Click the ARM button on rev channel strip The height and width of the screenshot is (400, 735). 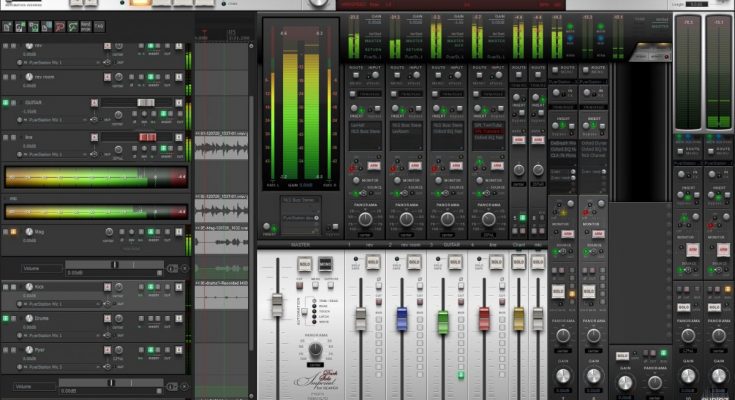374,165
